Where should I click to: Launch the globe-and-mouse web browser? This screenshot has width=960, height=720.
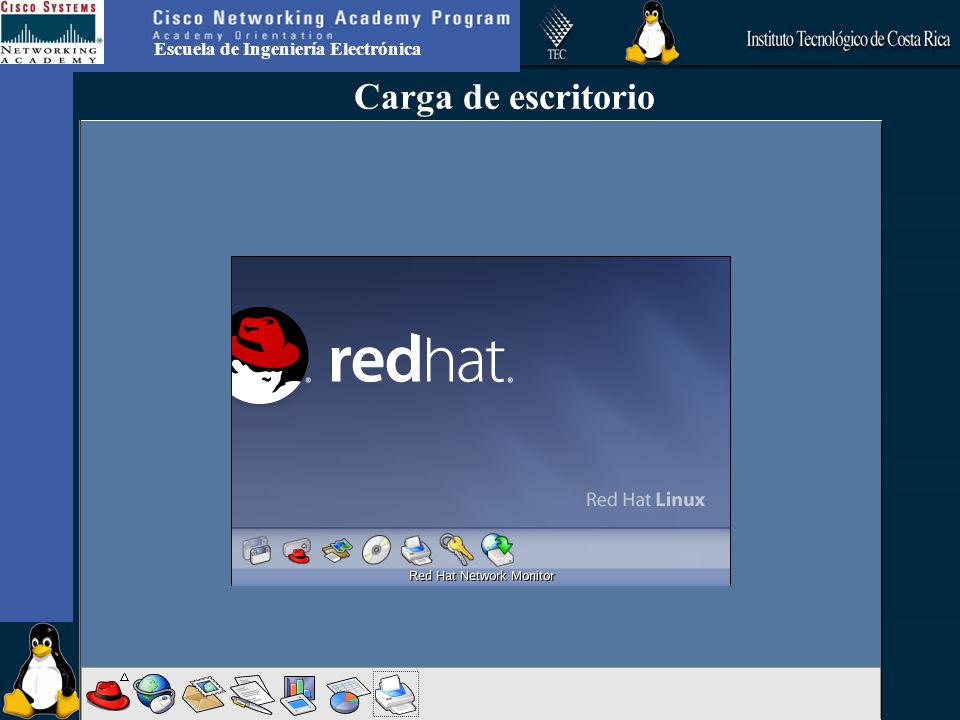[x=154, y=694]
